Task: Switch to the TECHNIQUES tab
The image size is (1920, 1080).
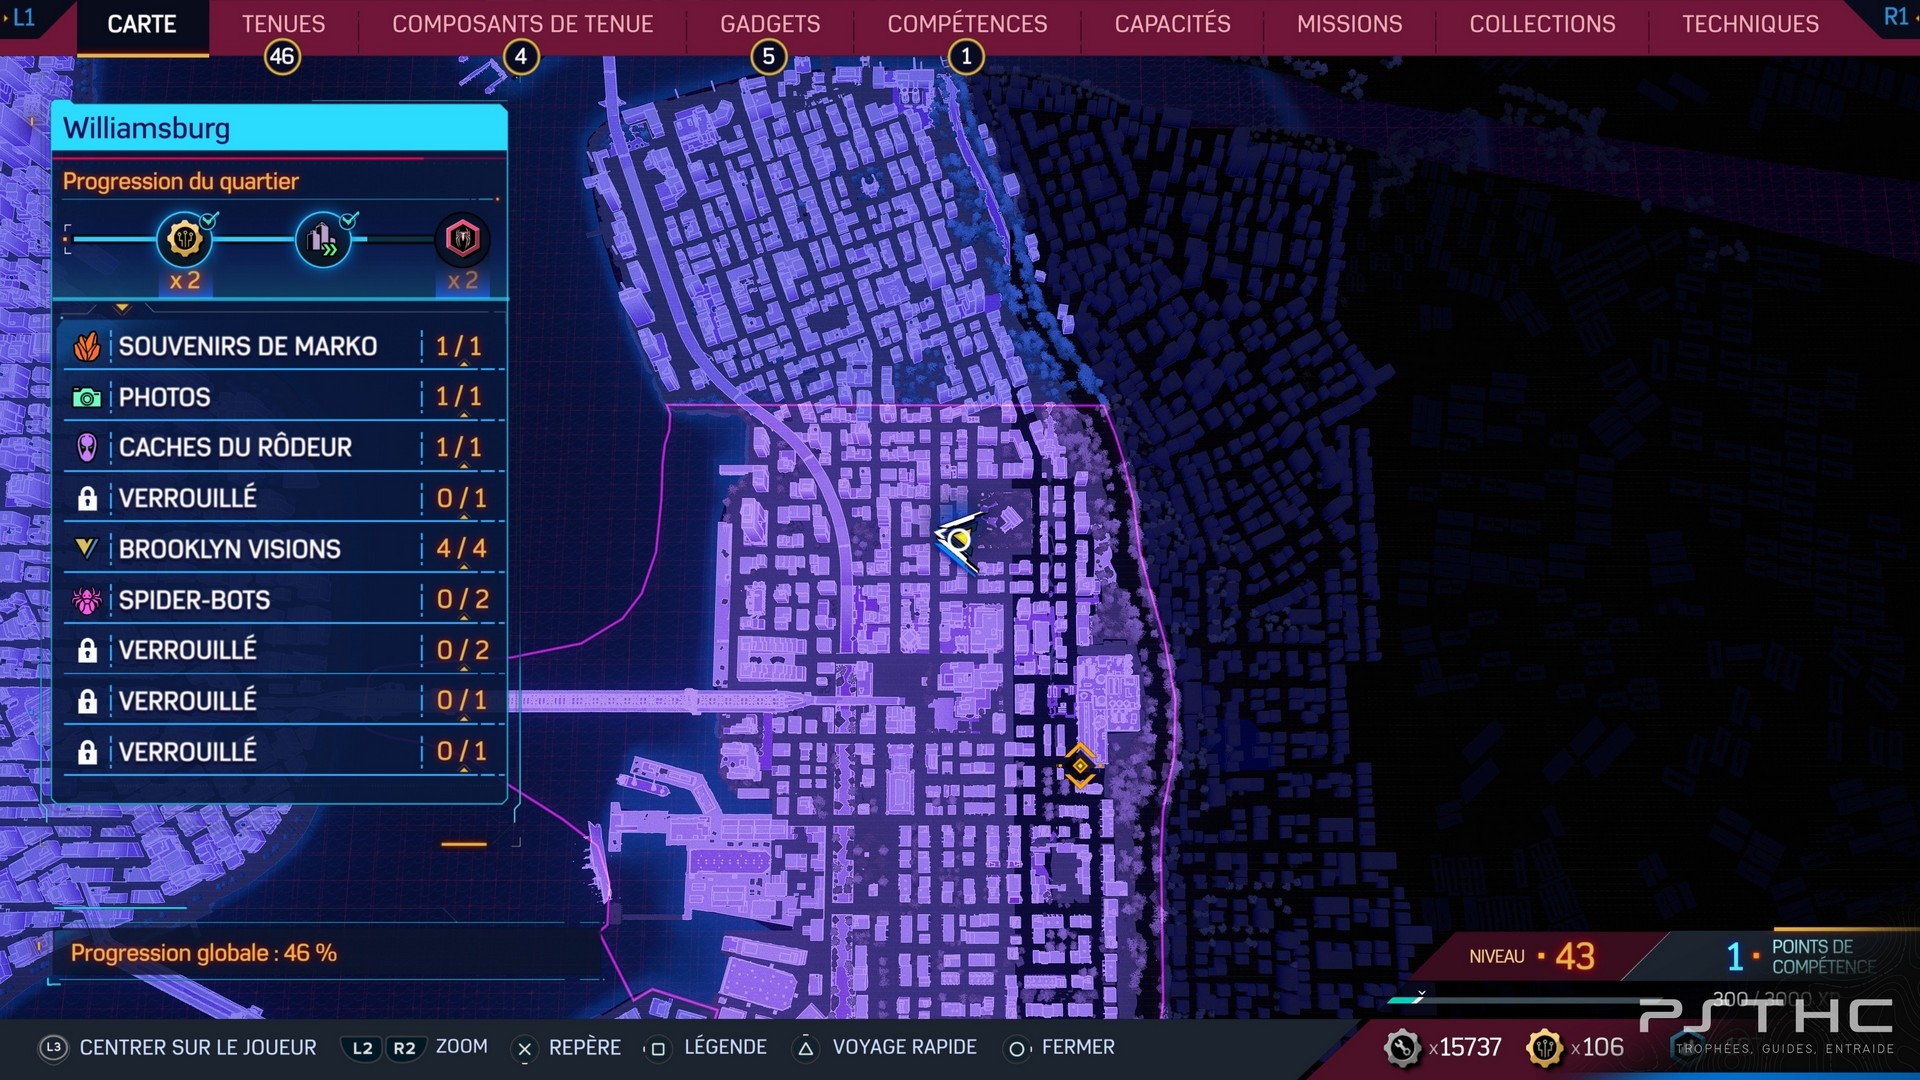Action: click(x=1750, y=24)
